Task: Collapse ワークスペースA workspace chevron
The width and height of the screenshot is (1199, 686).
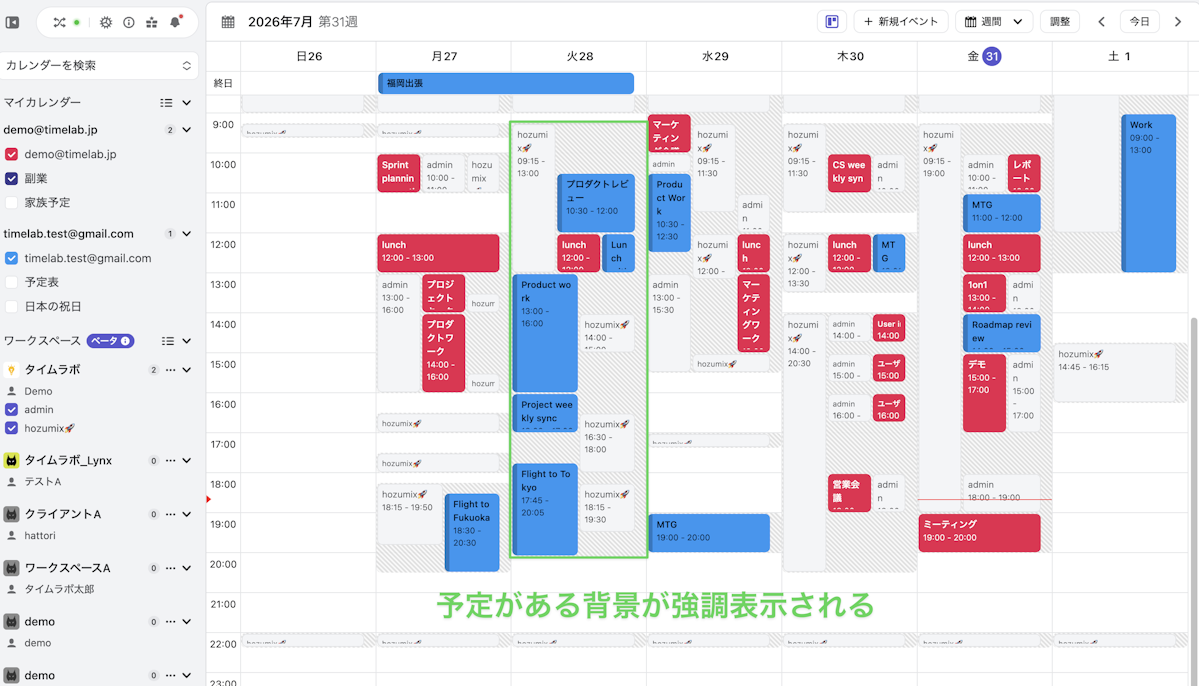Action: click(187, 567)
